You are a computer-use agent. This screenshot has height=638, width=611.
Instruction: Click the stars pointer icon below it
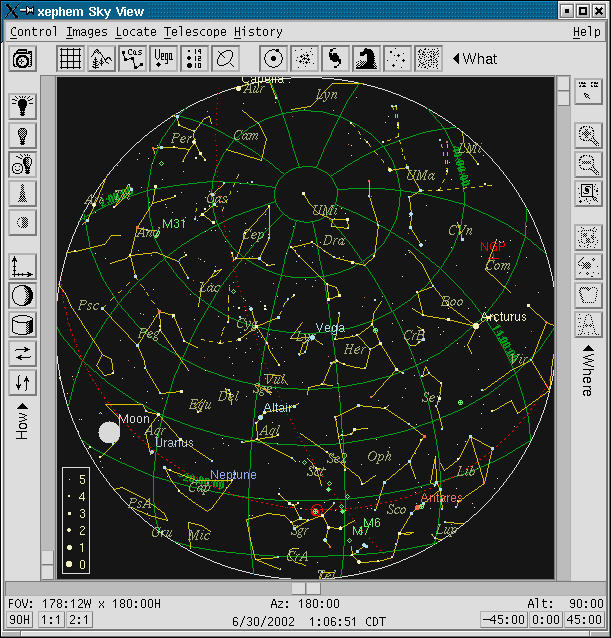pyautogui.click(x=588, y=266)
